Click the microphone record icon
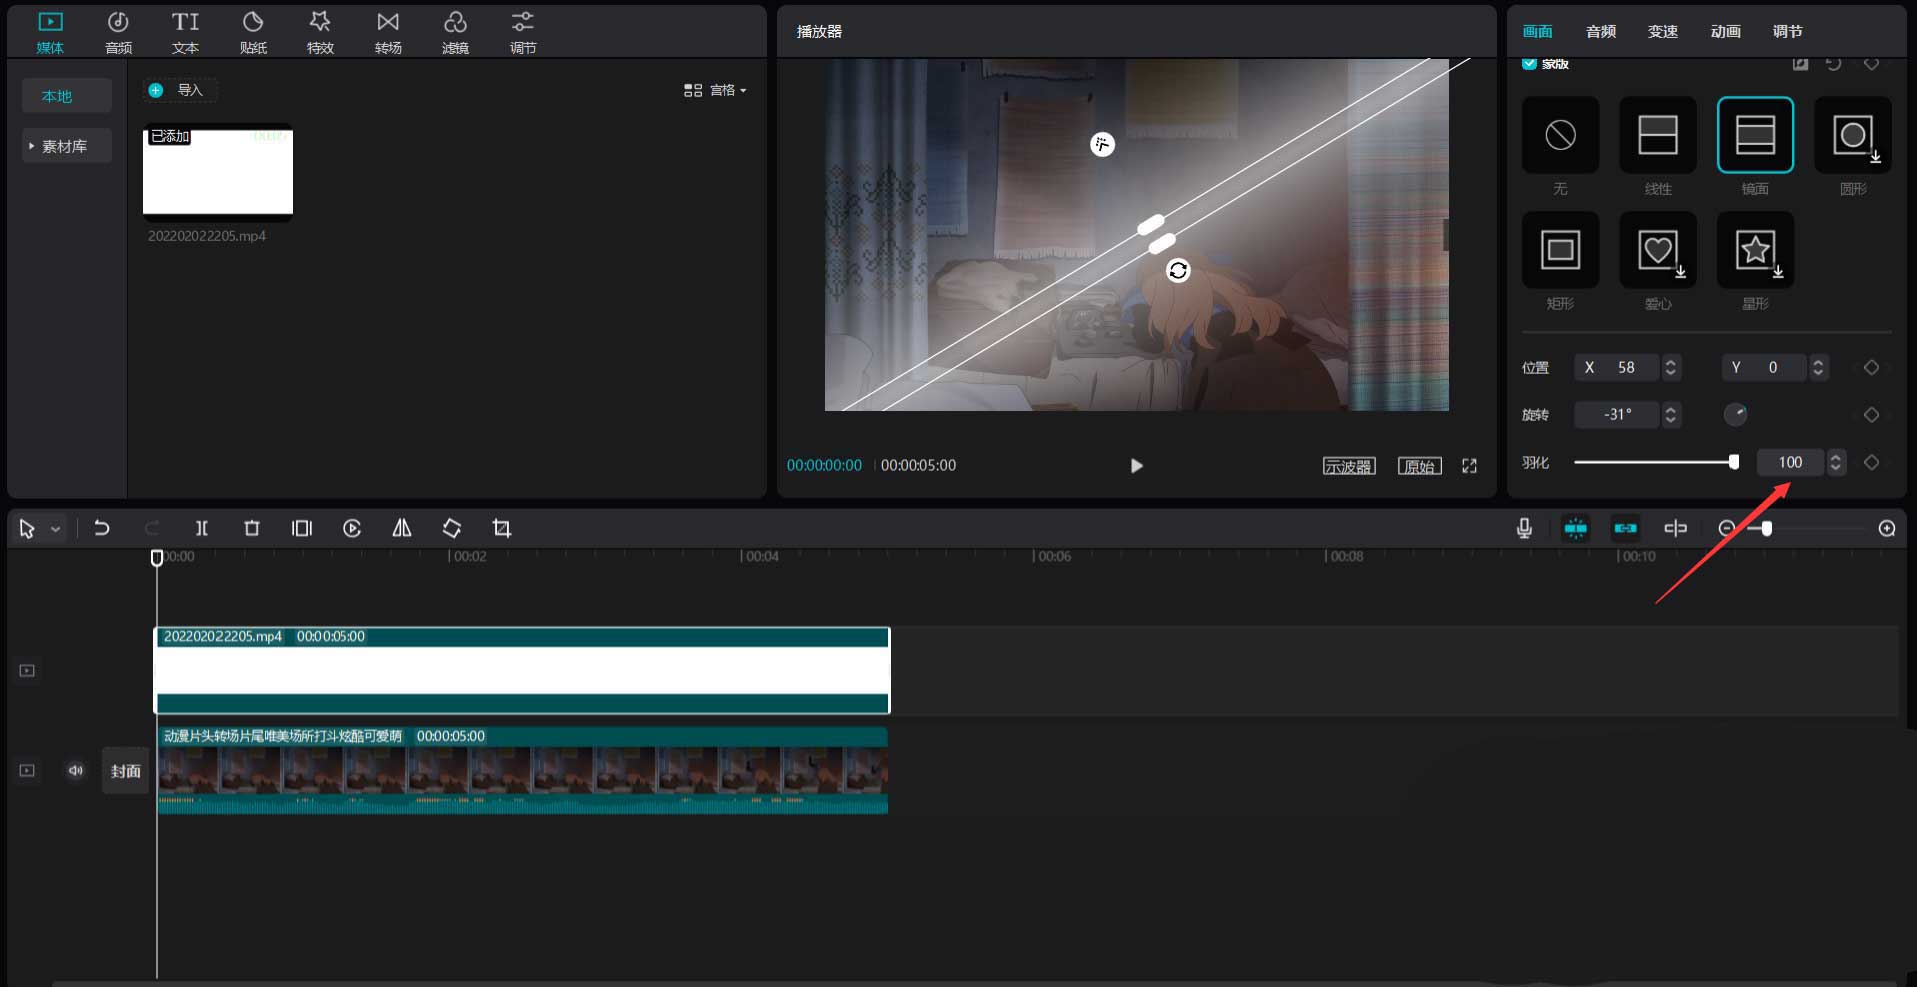1917x987 pixels. 1524,528
